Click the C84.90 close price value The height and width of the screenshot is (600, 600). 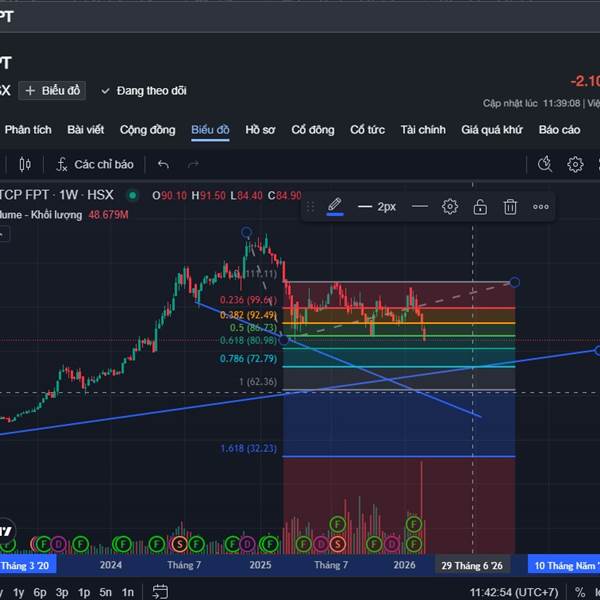[284, 196]
